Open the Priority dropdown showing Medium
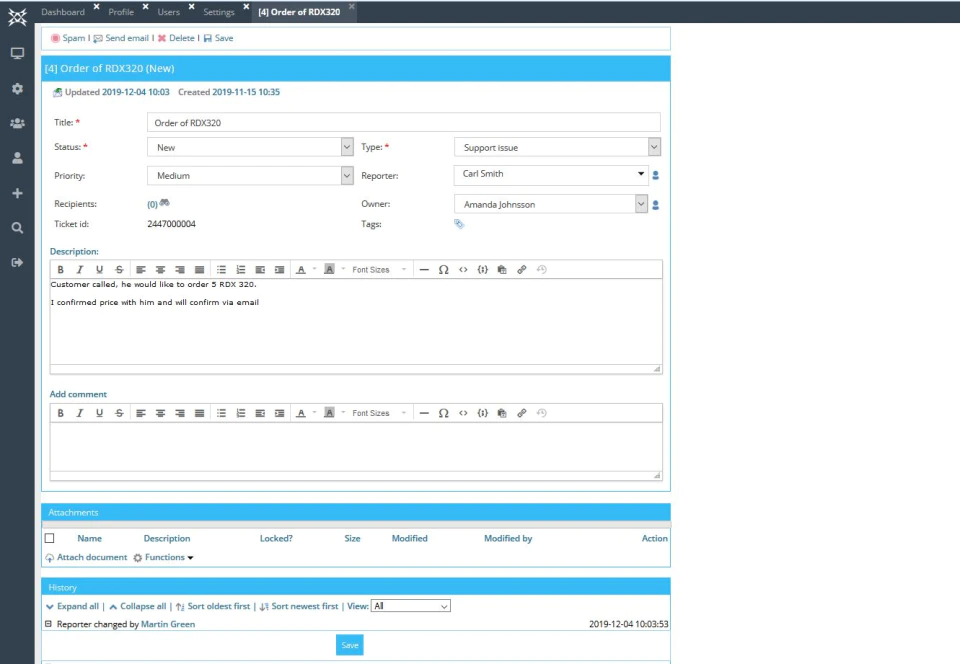This screenshot has width=960, height=664. (x=250, y=176)
